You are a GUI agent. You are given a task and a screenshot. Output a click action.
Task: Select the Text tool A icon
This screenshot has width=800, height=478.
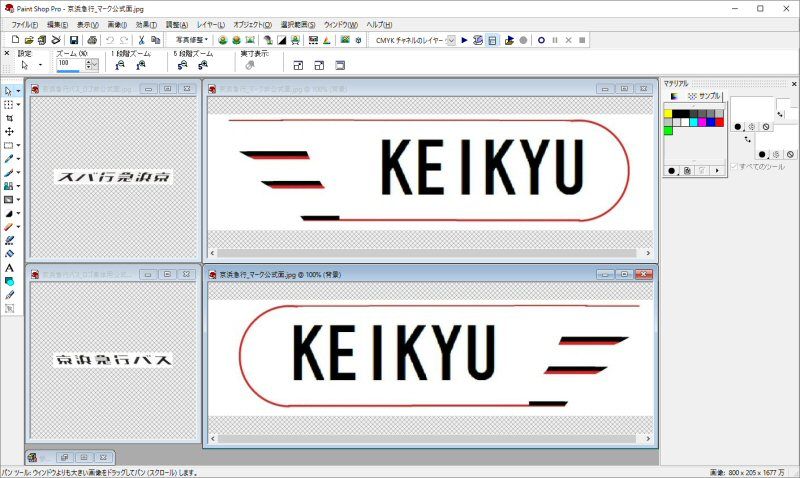coord(9,268)
